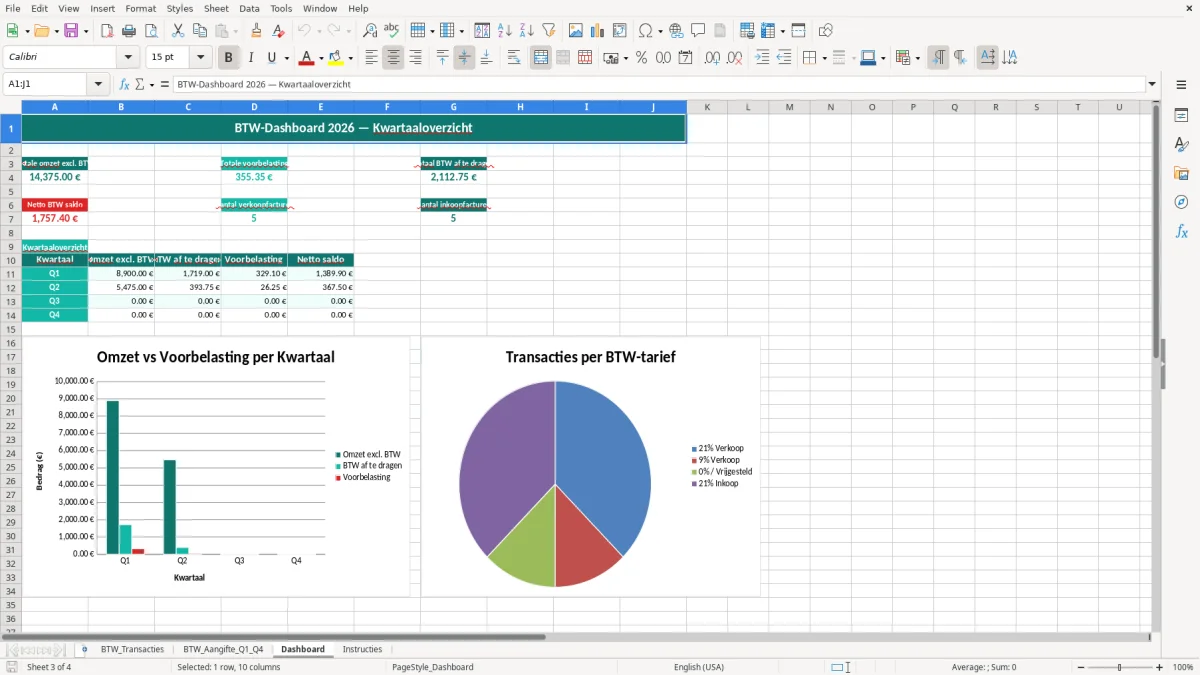Toggle Merge and Center Cells
1200x675 pixels.
coord(541,58)
